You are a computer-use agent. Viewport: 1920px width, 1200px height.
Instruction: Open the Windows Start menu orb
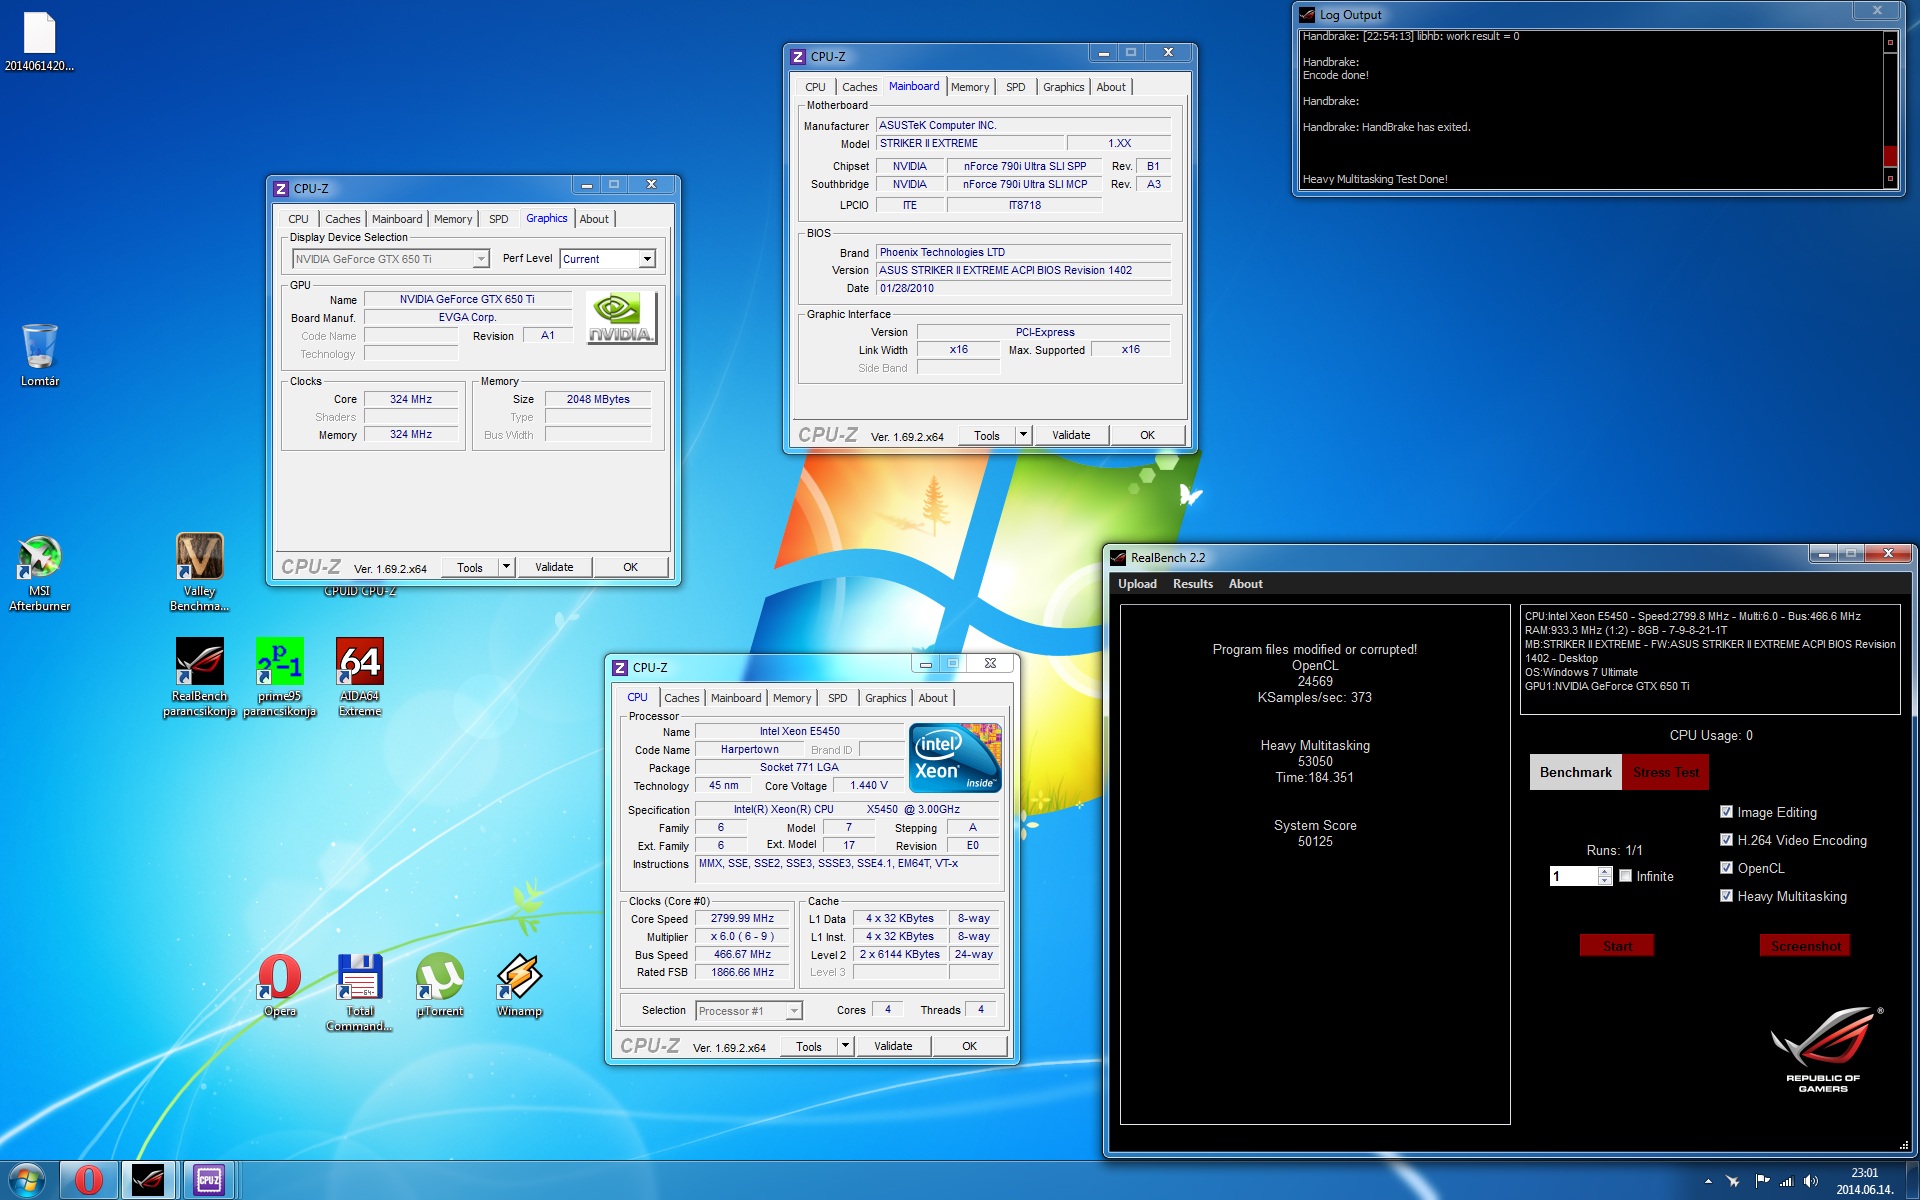(x=27, y=1180)
